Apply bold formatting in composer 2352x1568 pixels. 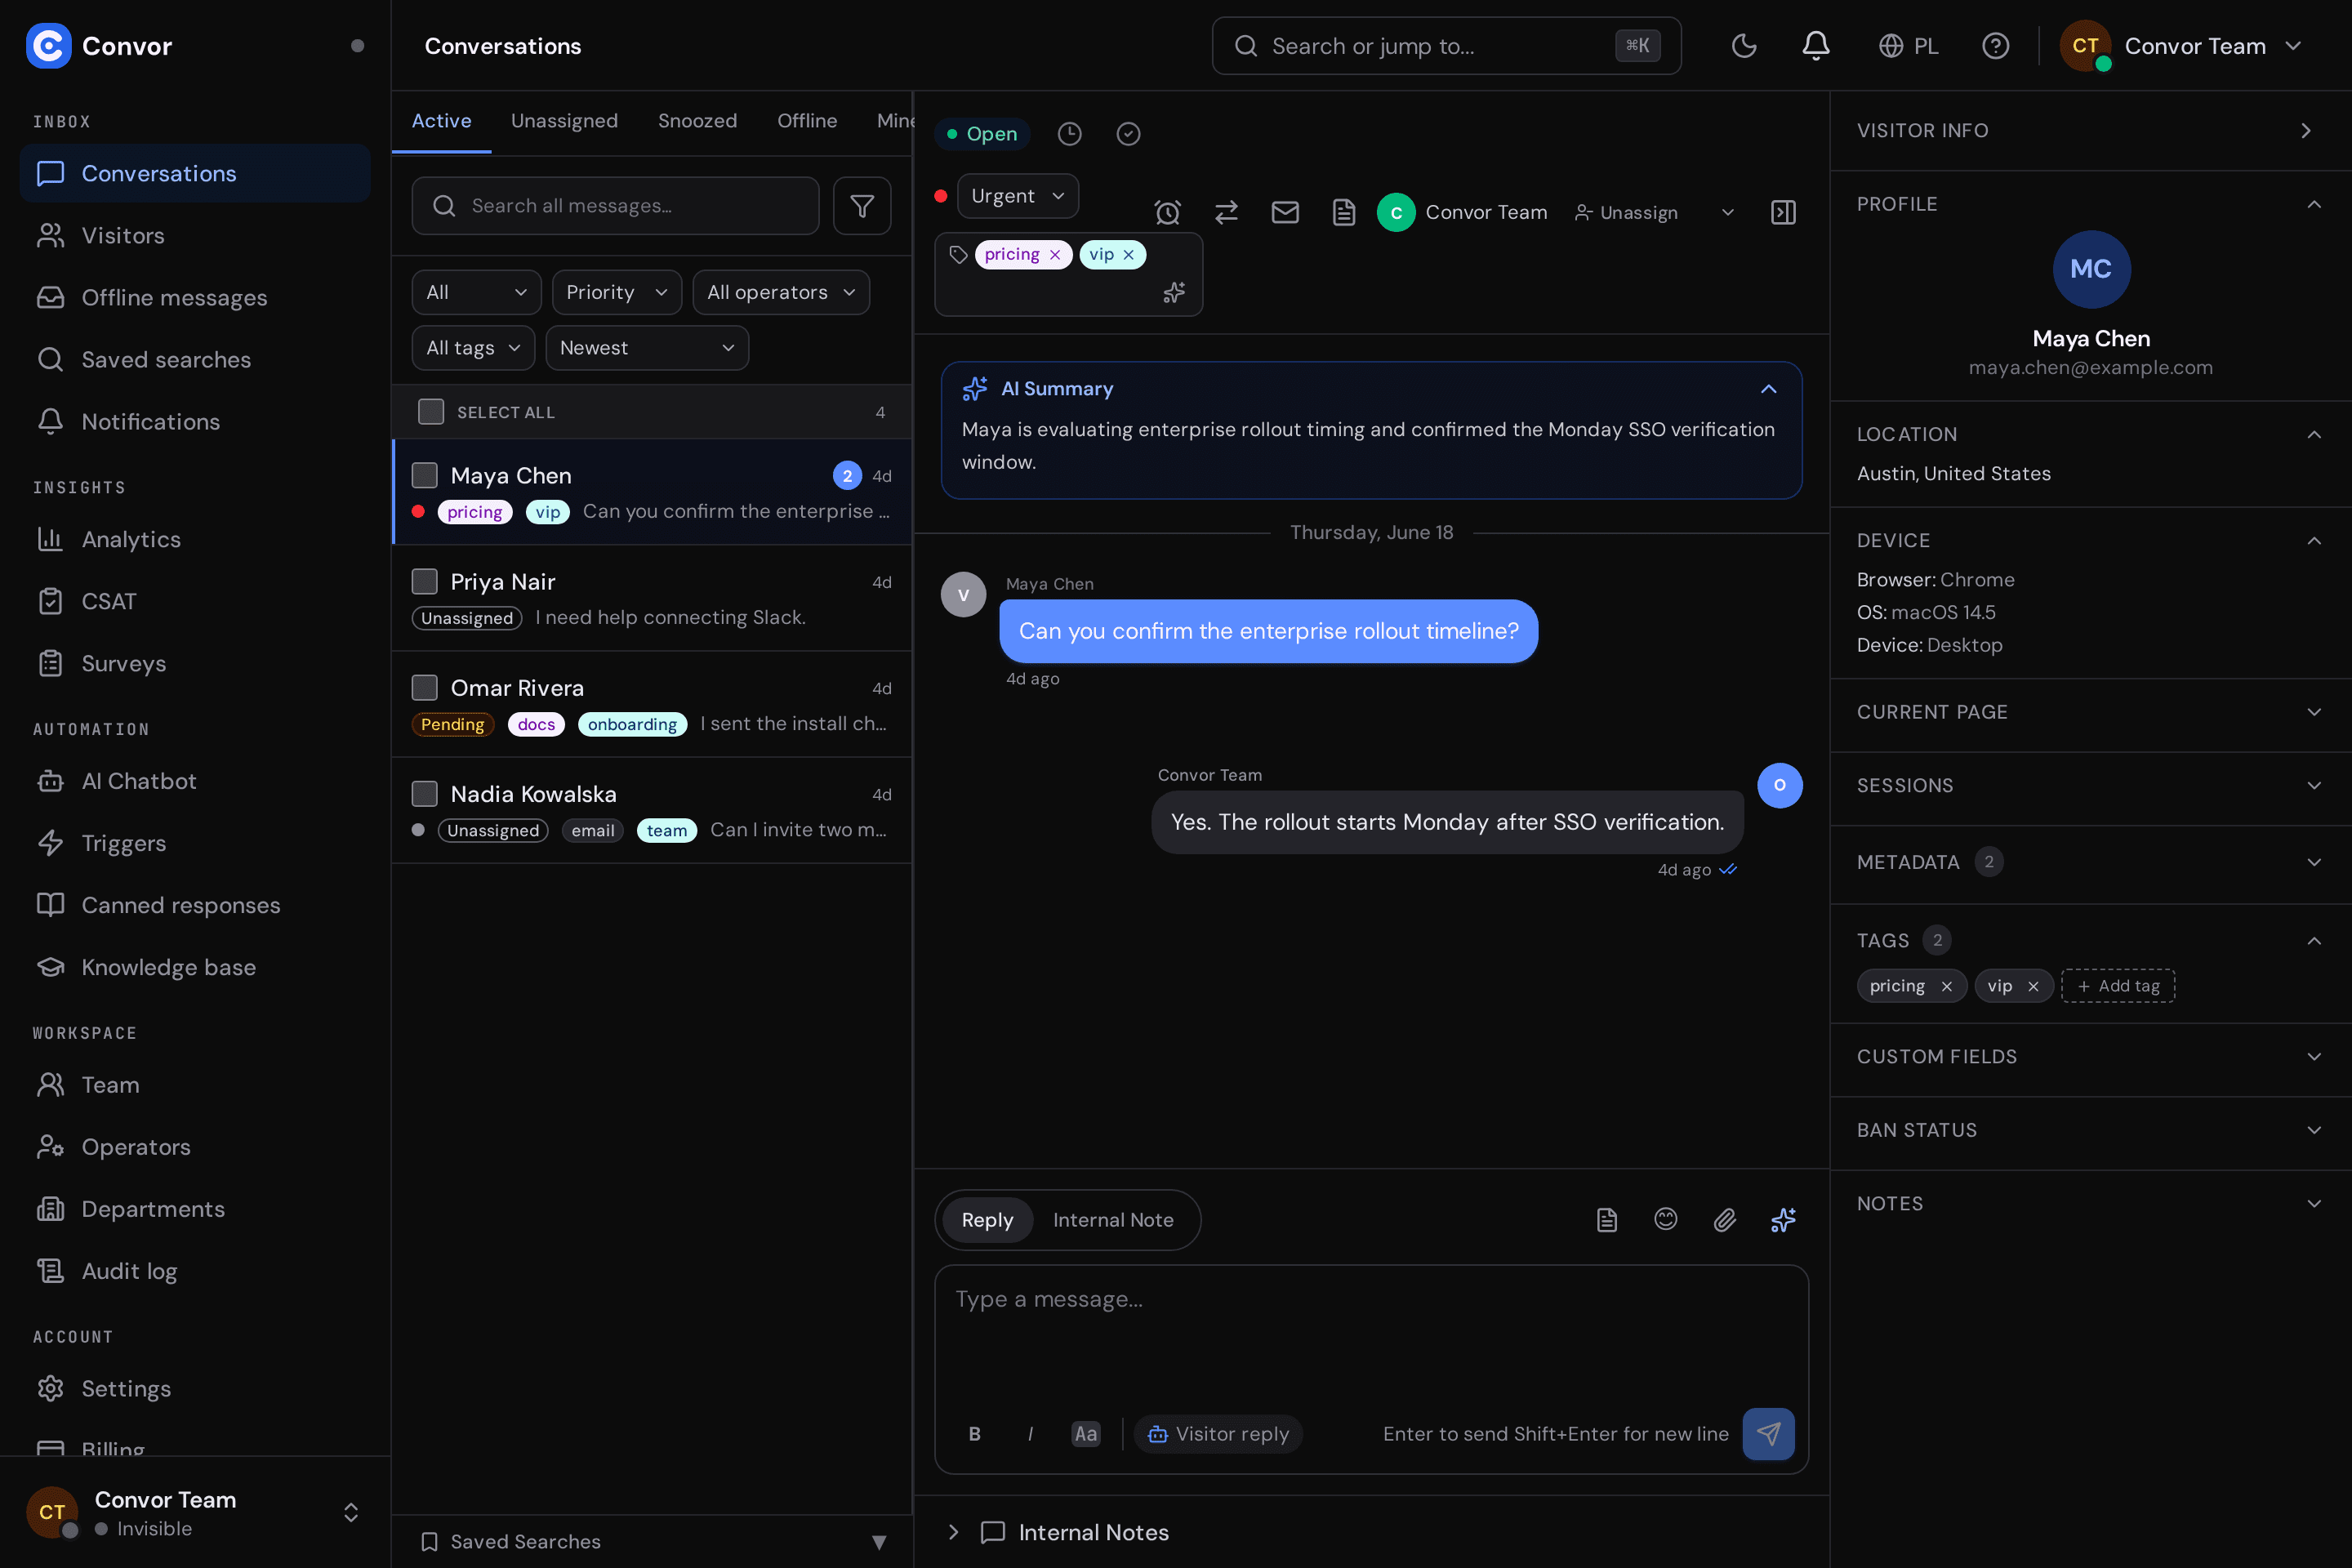click(975, 1434)
